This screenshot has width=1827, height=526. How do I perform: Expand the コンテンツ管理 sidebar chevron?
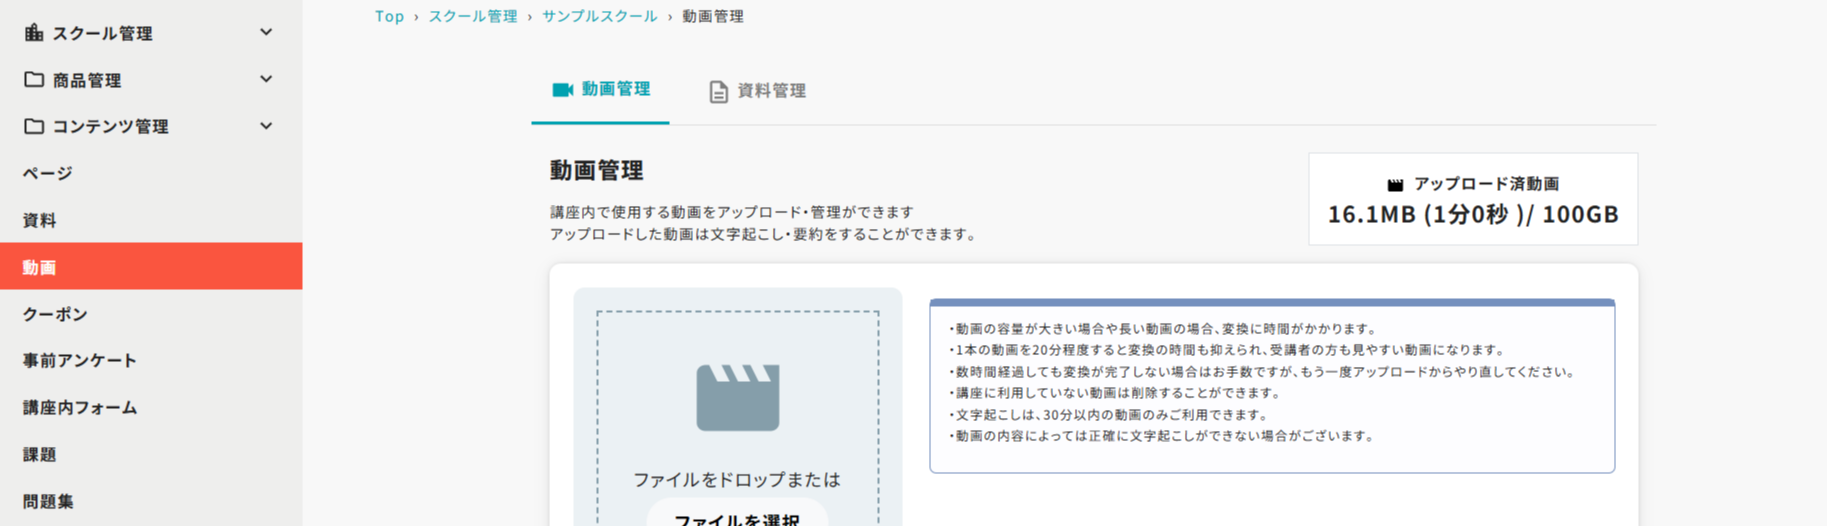click(266, 126)
